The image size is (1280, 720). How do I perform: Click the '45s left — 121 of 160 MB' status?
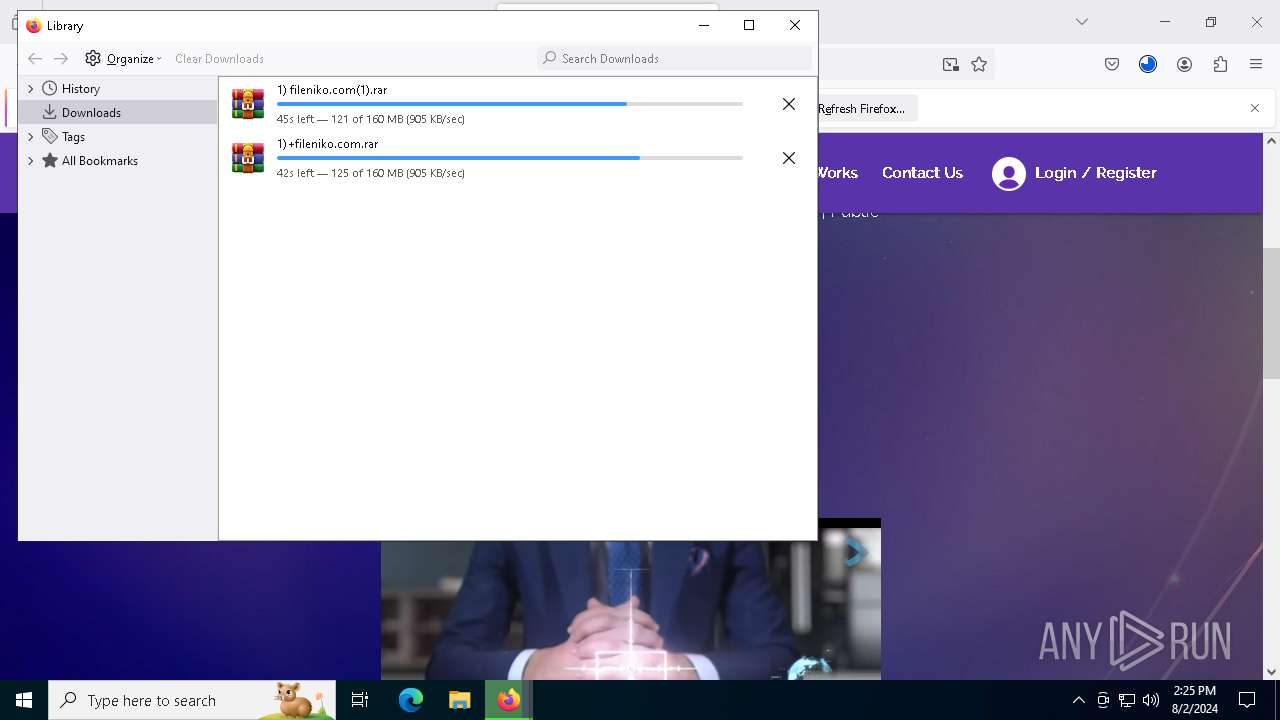tap(370, 119)
